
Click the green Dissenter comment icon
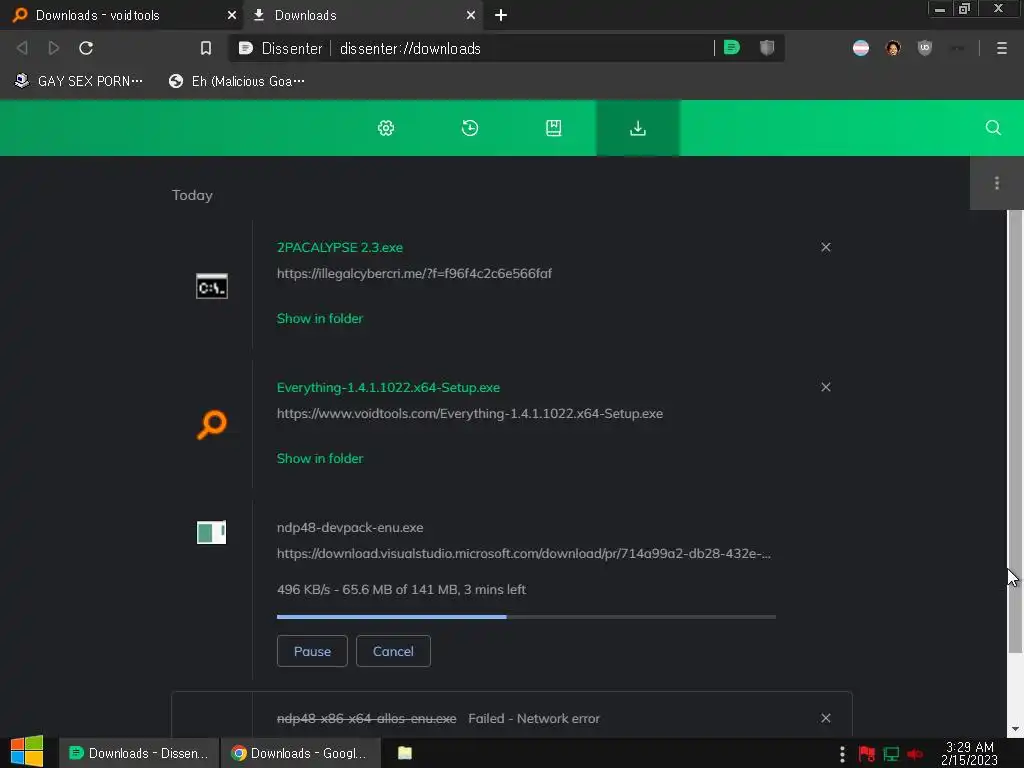click(x=732, y=47)
